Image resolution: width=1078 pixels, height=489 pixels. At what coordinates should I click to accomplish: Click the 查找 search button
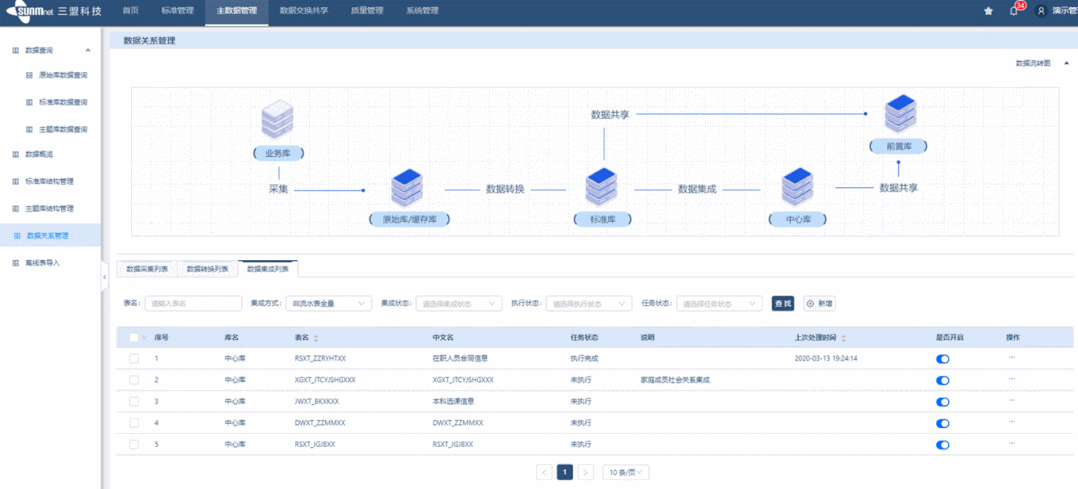(782, 303)
